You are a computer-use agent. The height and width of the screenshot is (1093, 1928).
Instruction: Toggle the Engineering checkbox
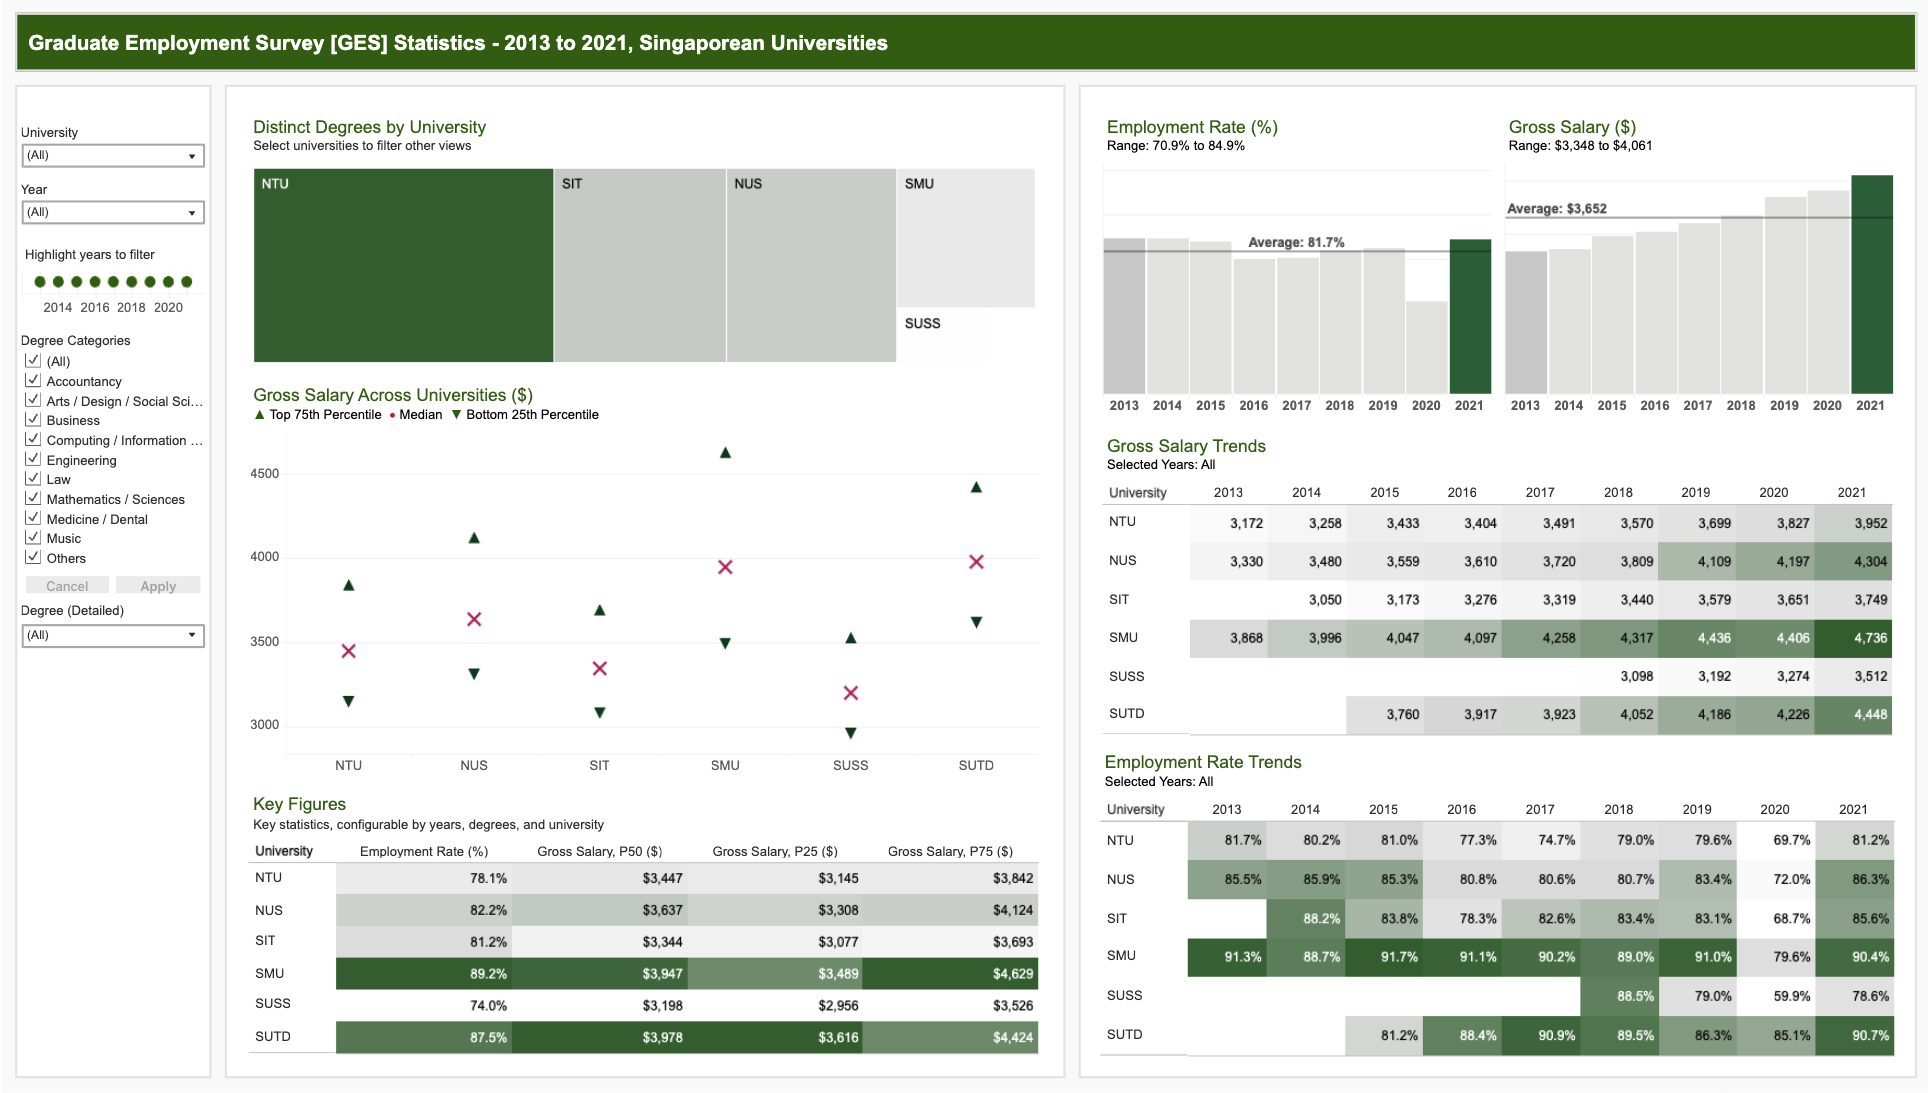pyautogui.click(x=33, y=460)
